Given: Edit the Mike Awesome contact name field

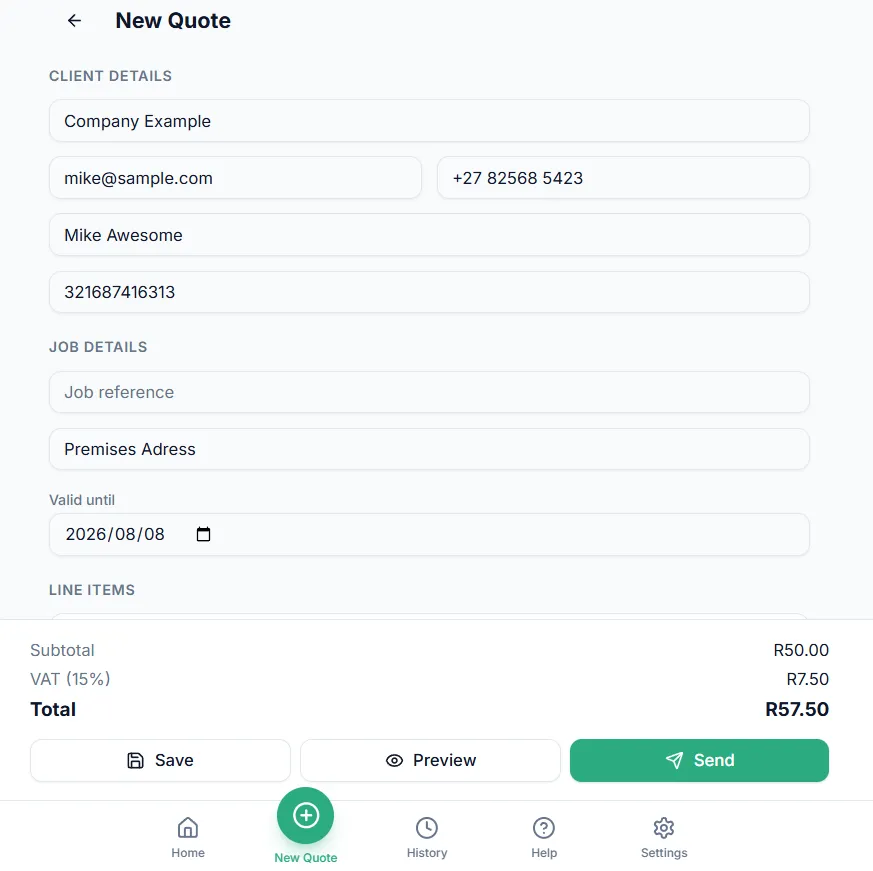Looking at the screenshot, I should [x=429, y=235].
